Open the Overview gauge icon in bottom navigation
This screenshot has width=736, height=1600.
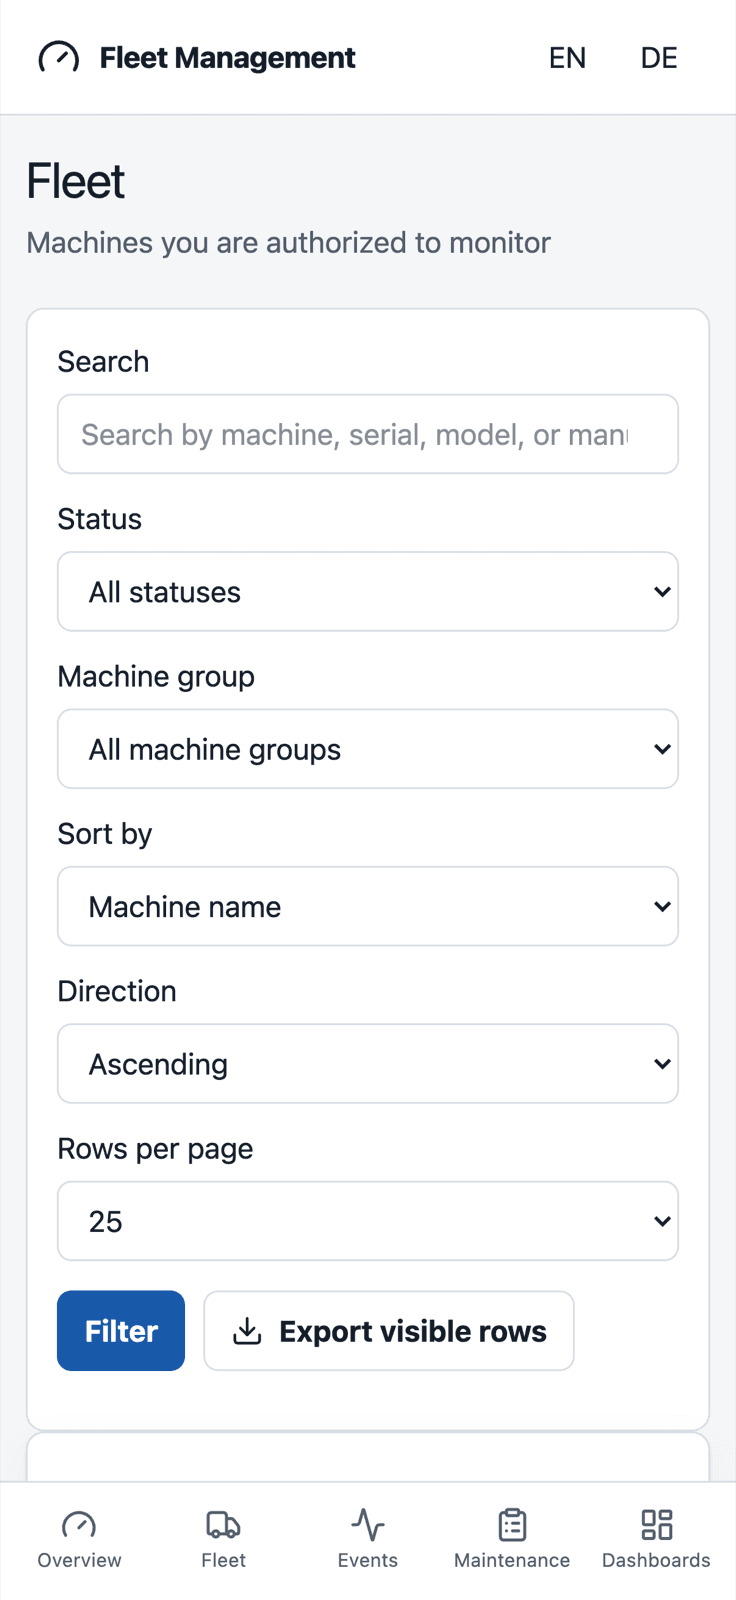click(79, 1525)
